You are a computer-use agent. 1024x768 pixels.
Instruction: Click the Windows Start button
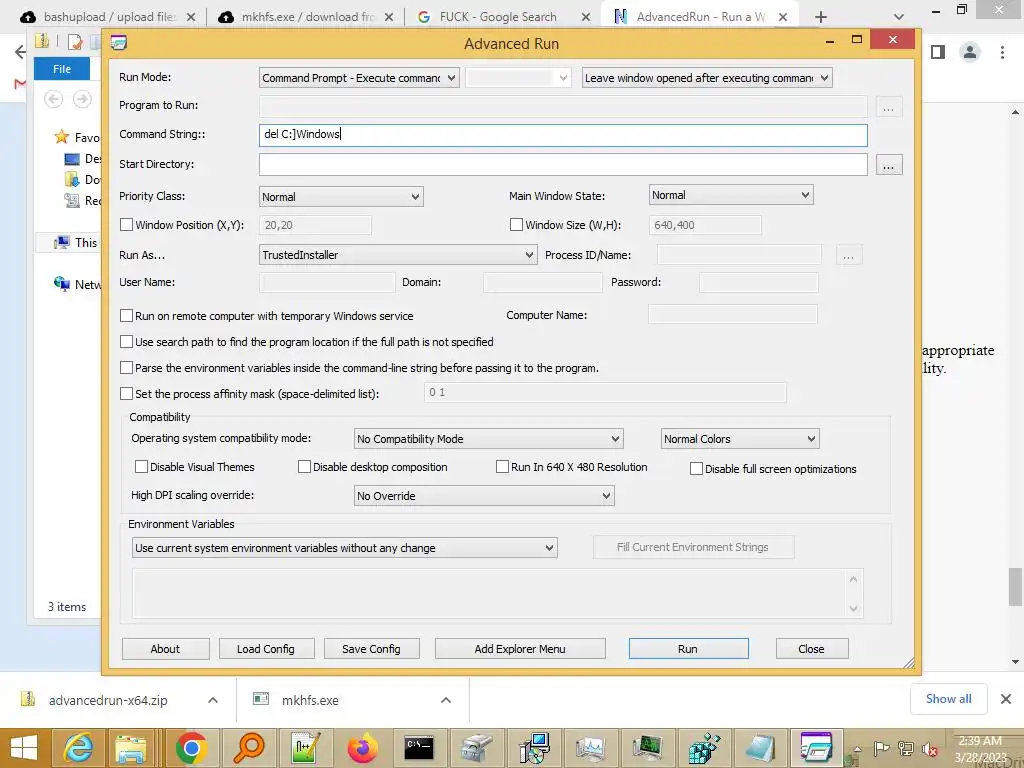click(x=24, y=747)
